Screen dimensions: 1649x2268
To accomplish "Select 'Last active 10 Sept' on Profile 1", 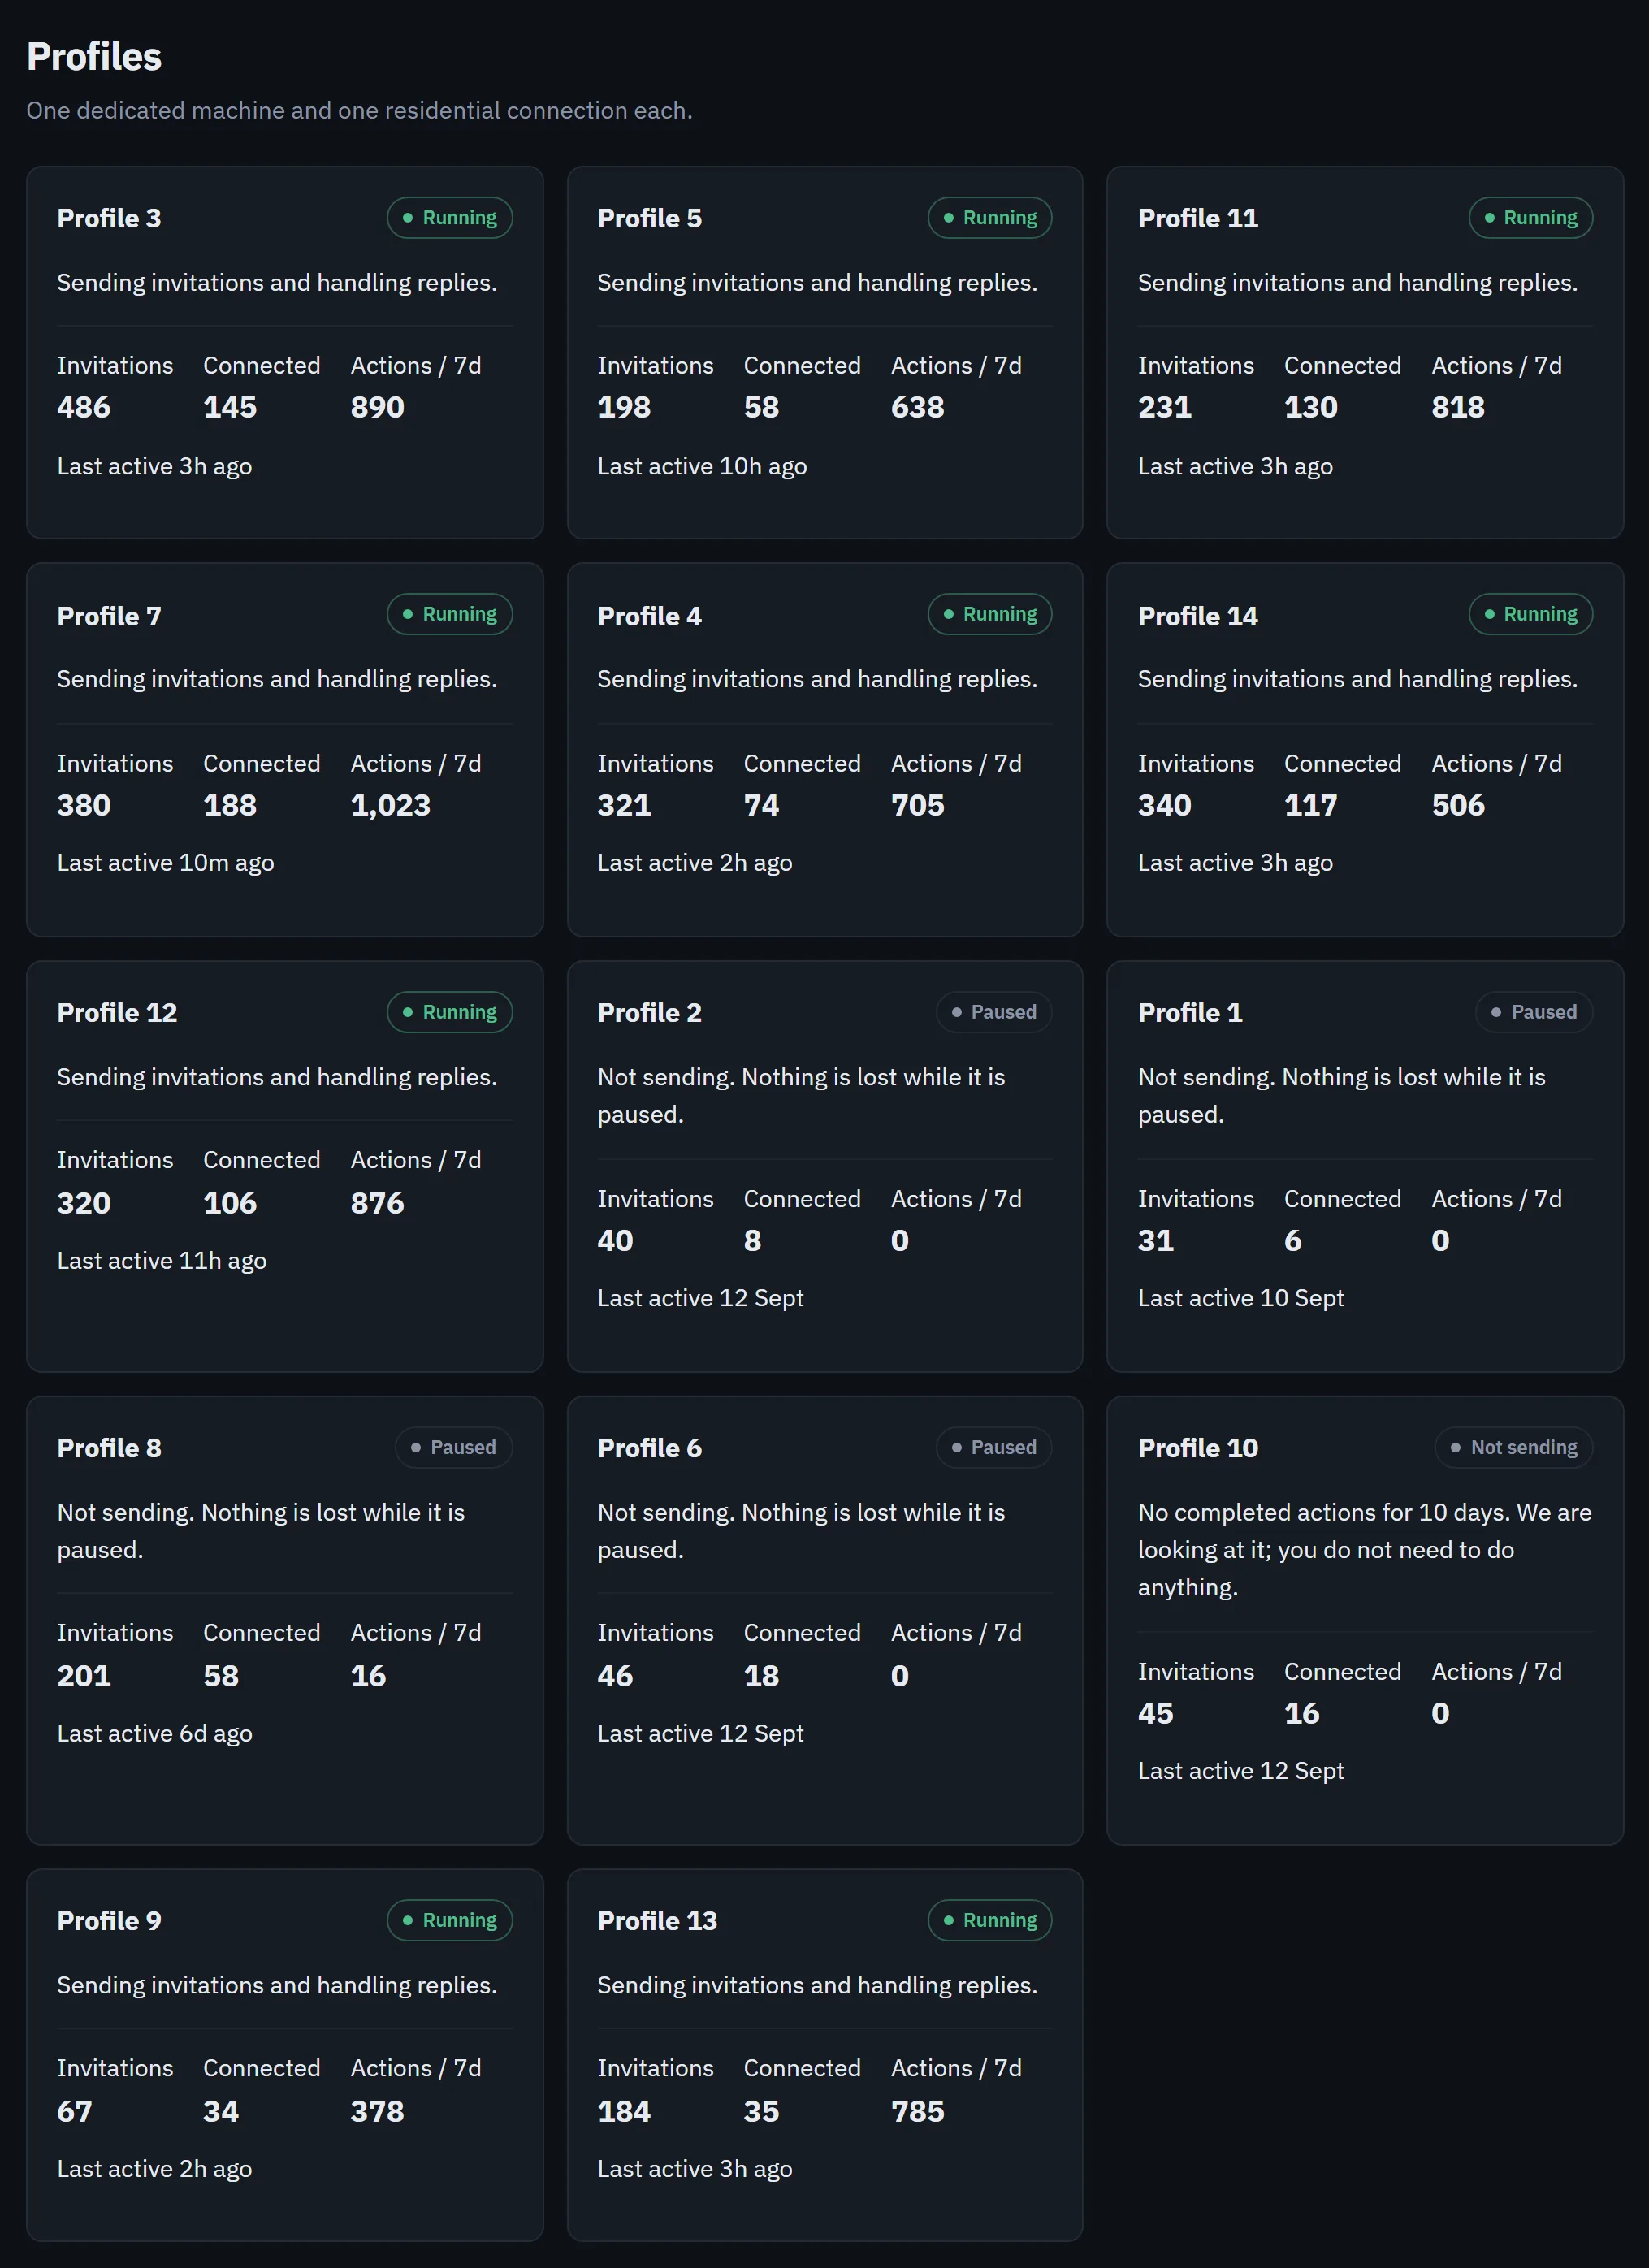I will coord(1241,1298).
